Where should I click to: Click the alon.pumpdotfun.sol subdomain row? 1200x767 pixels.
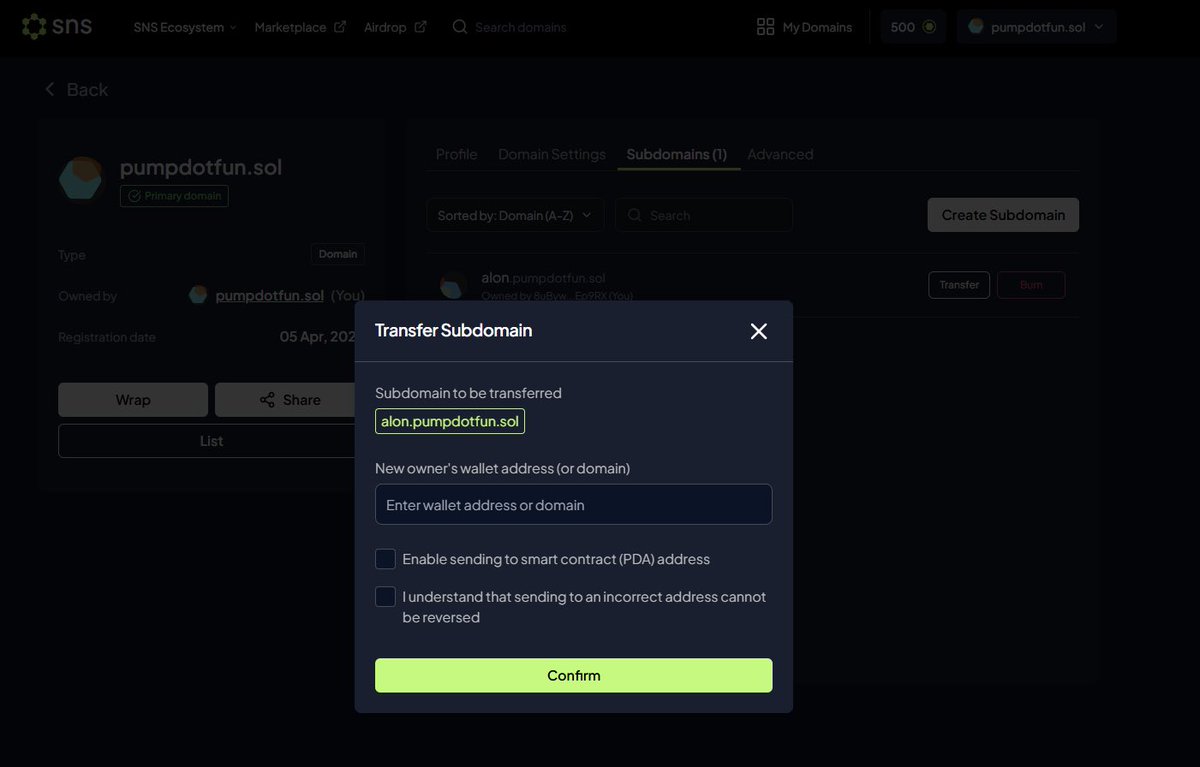(x=752, y=285)
